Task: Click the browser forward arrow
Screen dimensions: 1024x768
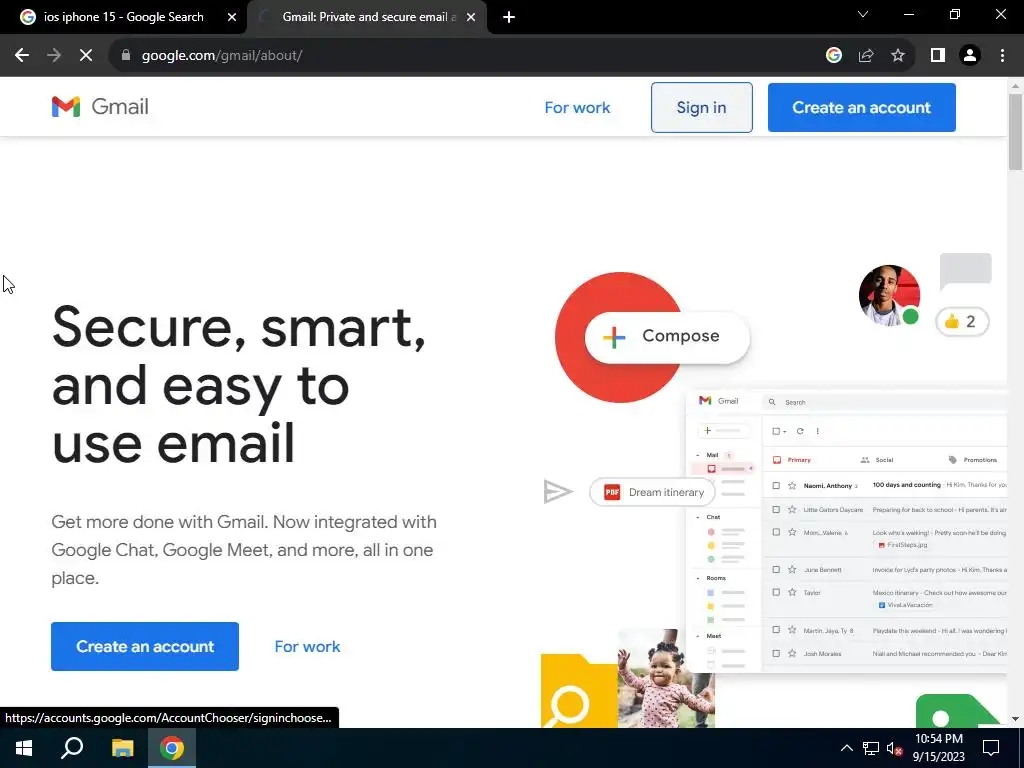Action: (54, 56)
